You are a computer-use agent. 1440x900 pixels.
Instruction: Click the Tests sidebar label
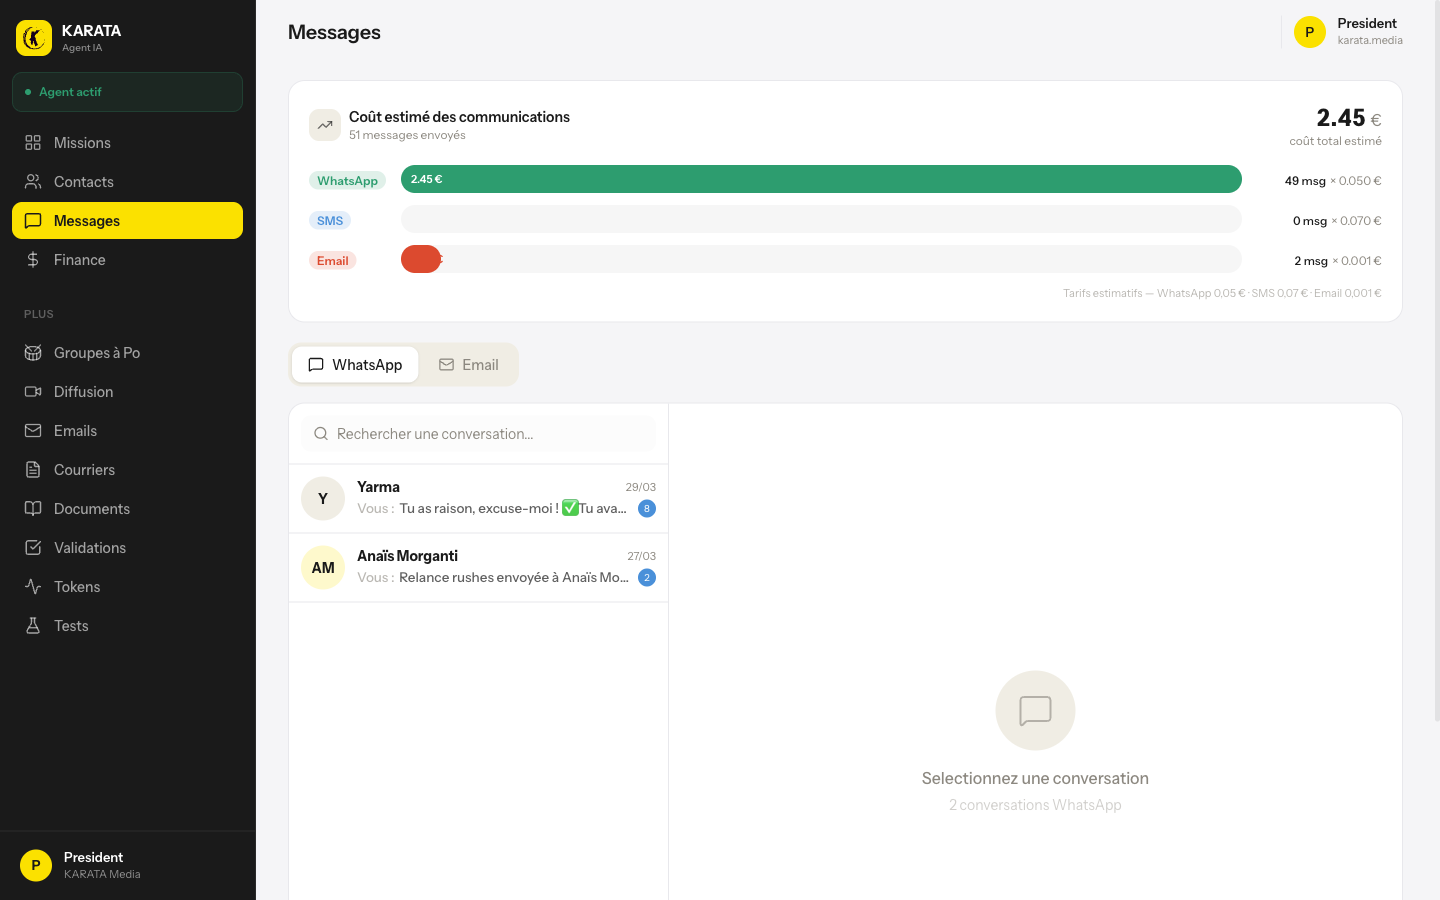click(71, 626)
